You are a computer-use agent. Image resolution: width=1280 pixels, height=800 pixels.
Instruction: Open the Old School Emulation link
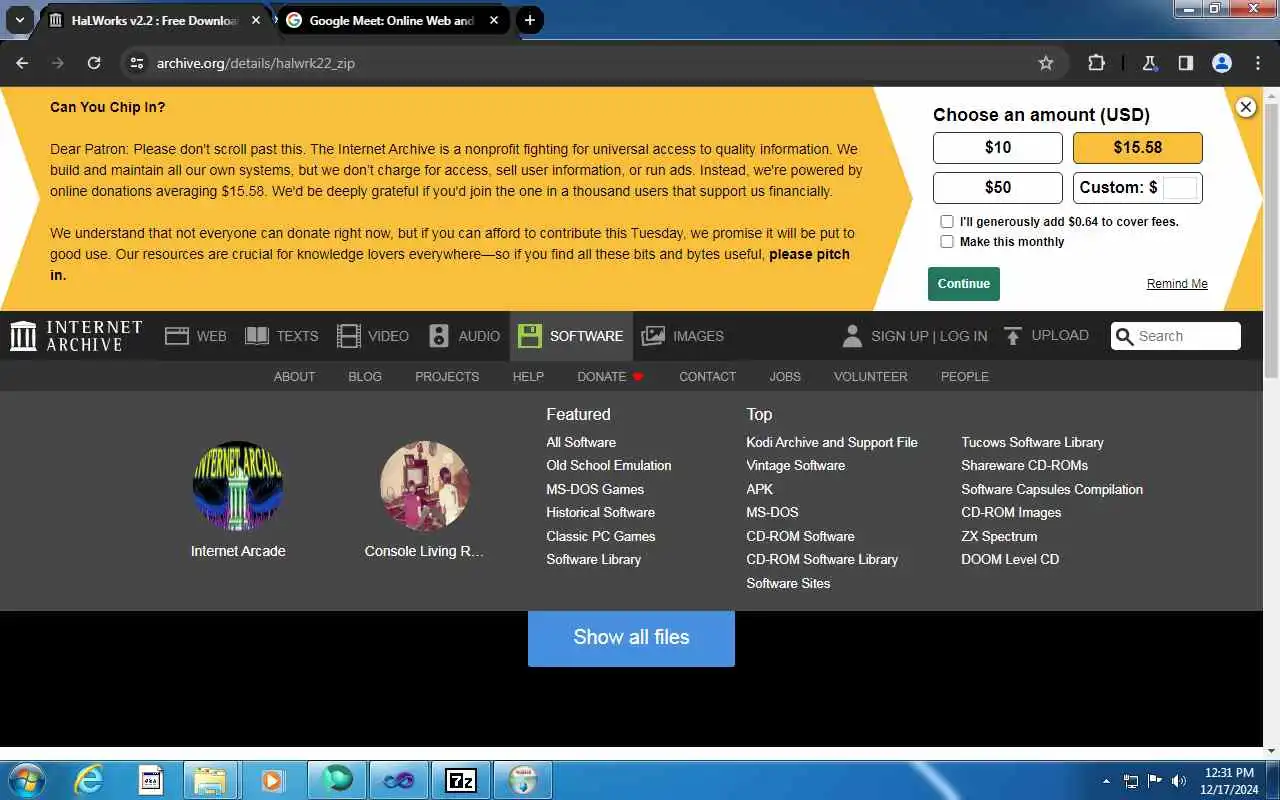(x=609, y=465)
